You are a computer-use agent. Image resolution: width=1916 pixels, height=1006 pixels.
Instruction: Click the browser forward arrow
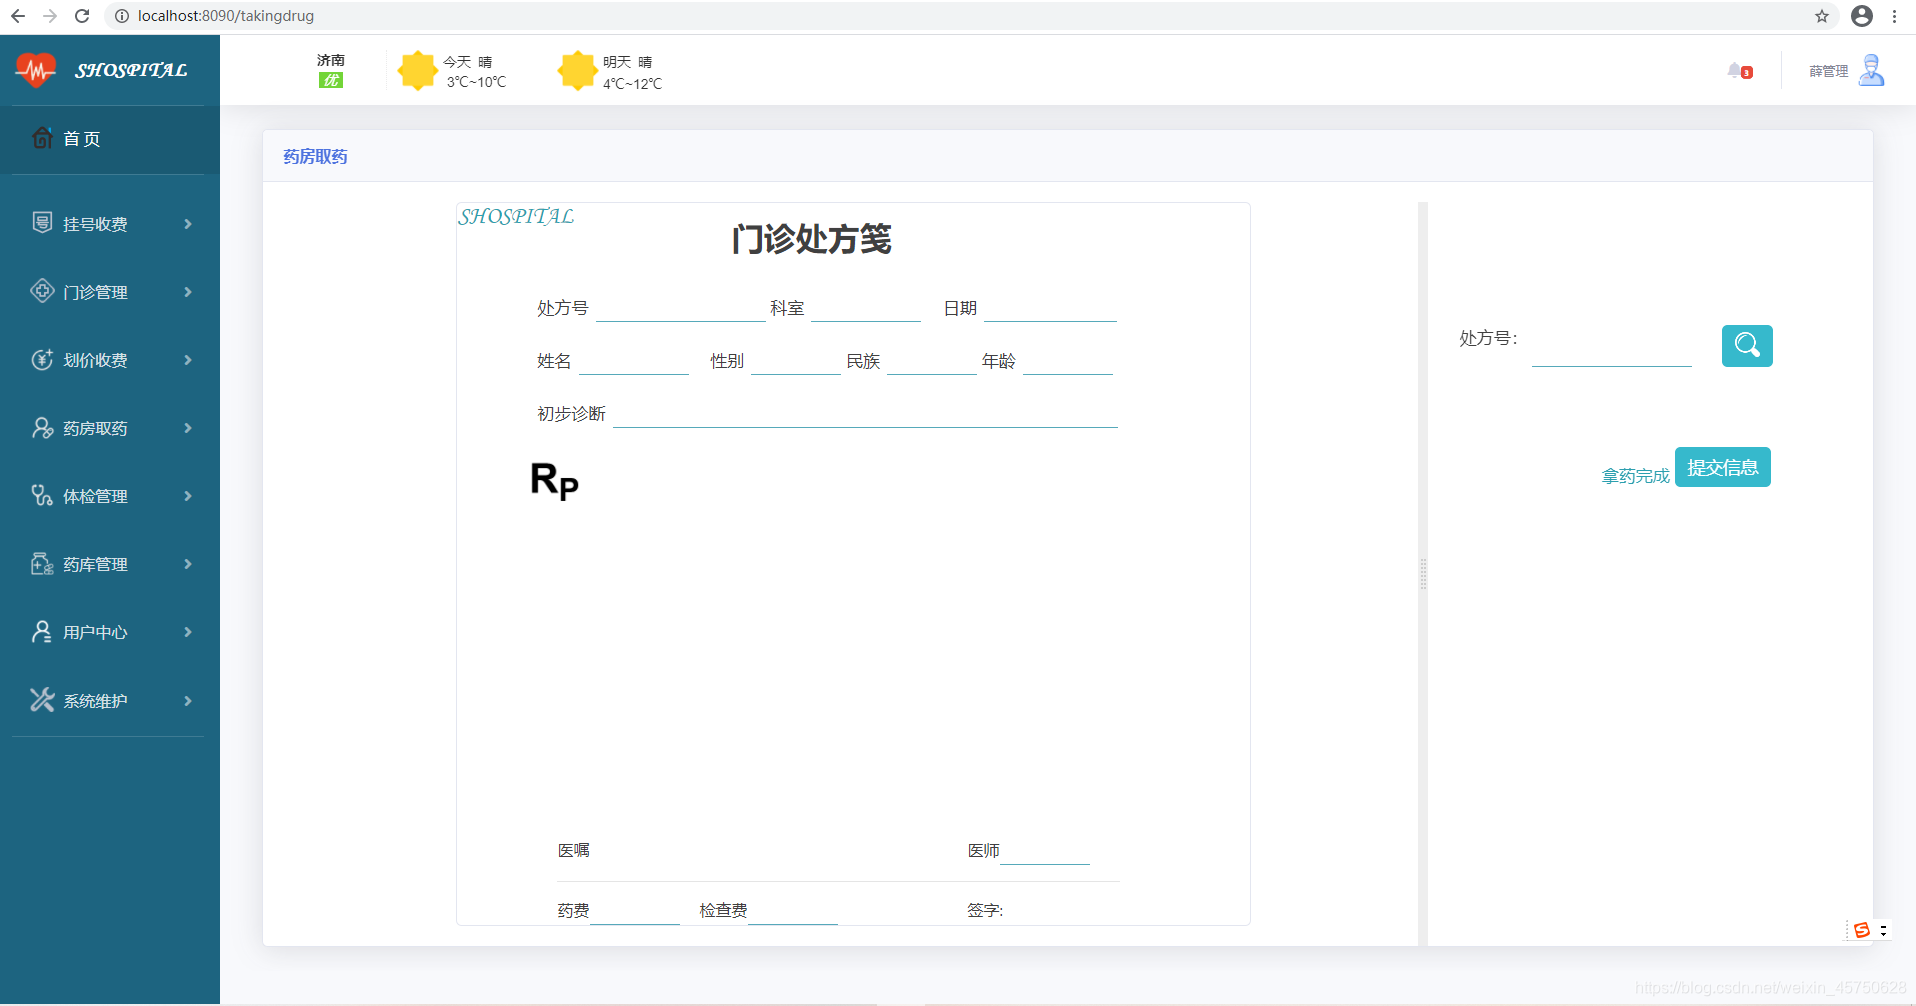tap(50, 16)
